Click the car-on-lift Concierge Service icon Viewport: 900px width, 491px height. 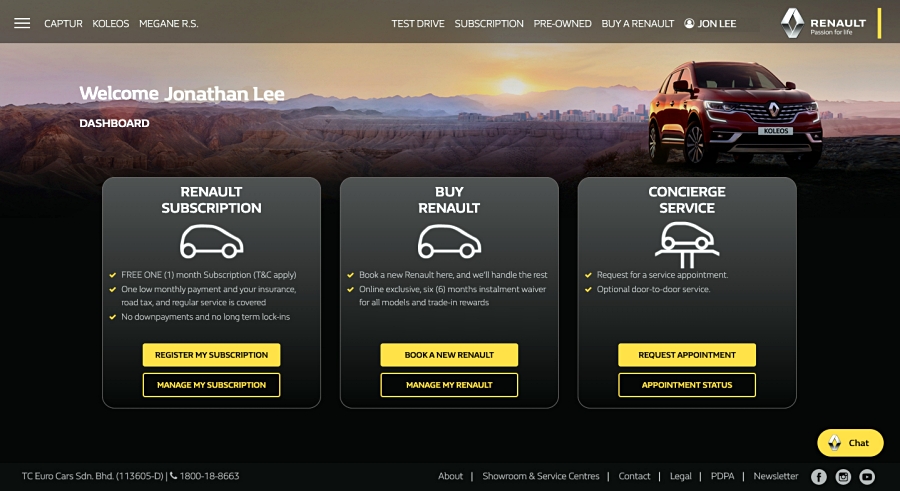(x=687, y=245)
